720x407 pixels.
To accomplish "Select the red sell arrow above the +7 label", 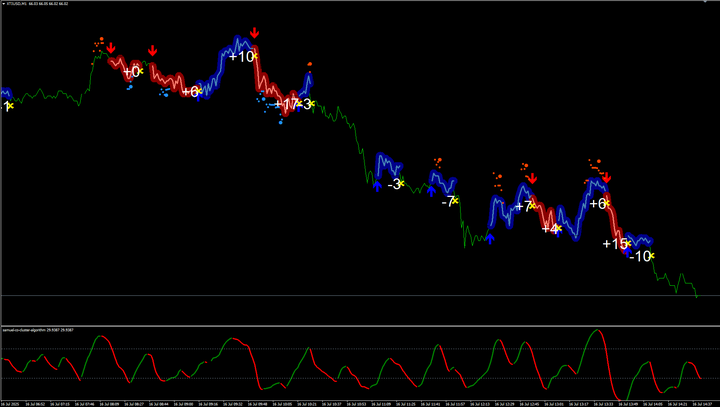I will [x=532, y=178].
